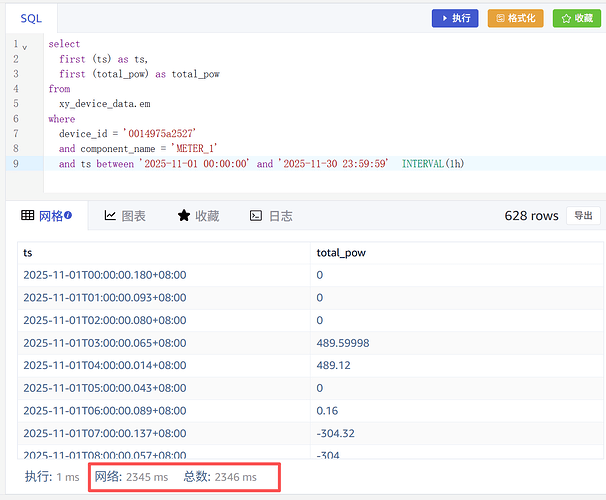The height and width of the screenshot is (500, 606).
Task: Click the orange 格式化 format button
Action: coord(515,18)
